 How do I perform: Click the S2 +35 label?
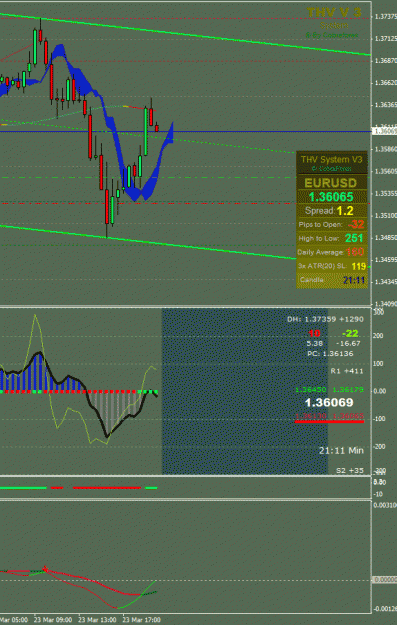(x=350, y=470)
